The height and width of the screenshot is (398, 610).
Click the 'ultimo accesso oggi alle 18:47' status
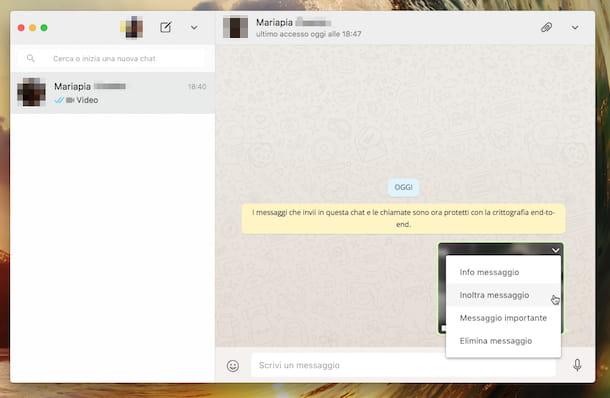(x=309, y=34)
